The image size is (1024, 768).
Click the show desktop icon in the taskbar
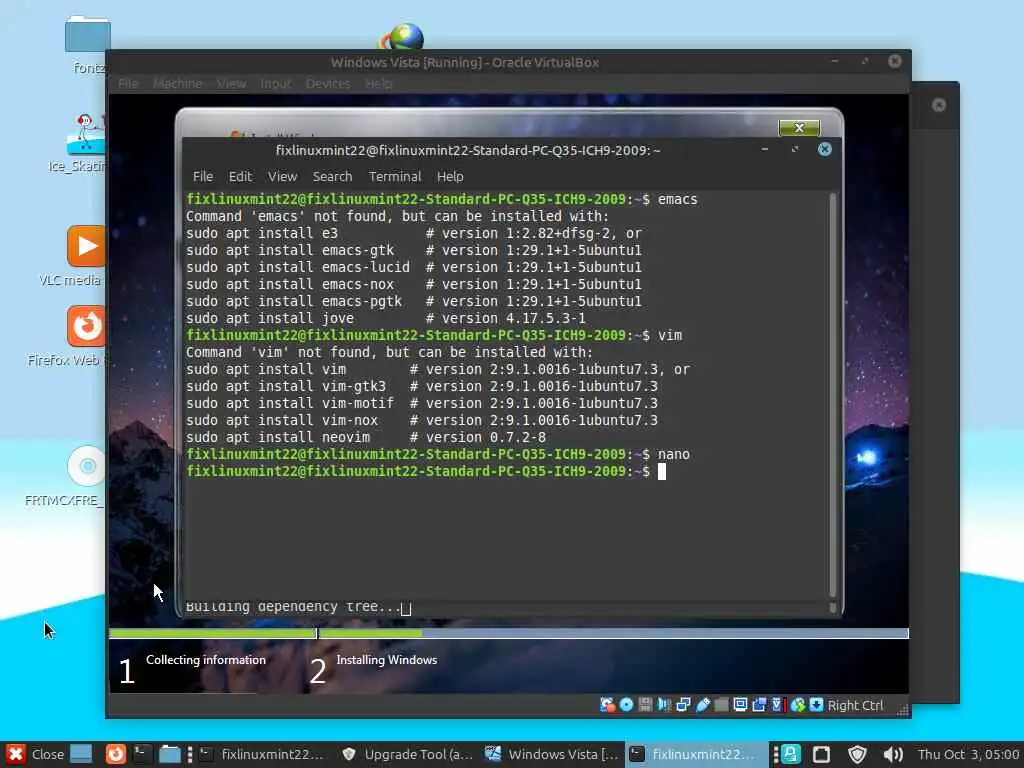coord(81,754)
